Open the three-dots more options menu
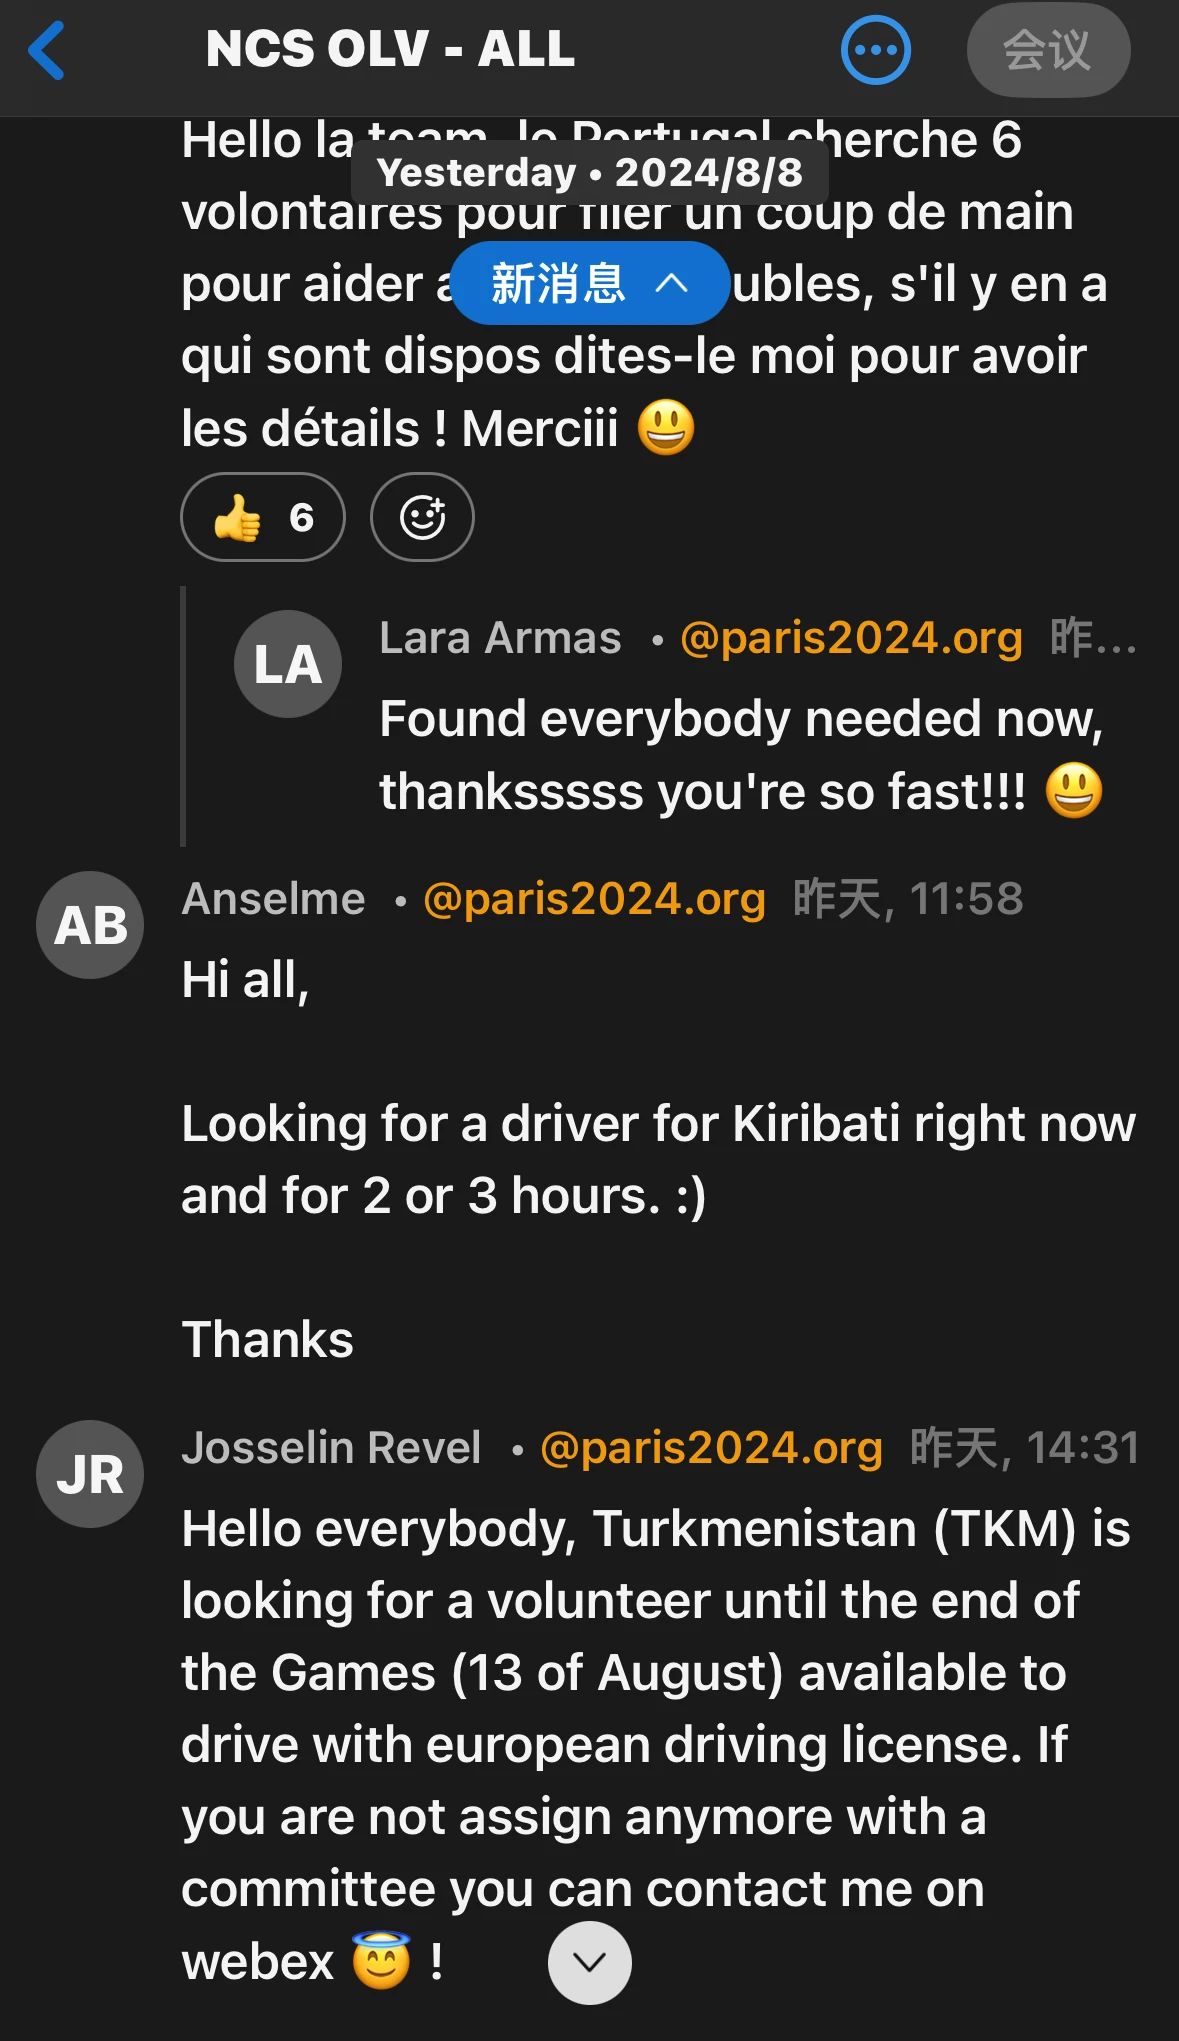 click(x=875, y=50)
